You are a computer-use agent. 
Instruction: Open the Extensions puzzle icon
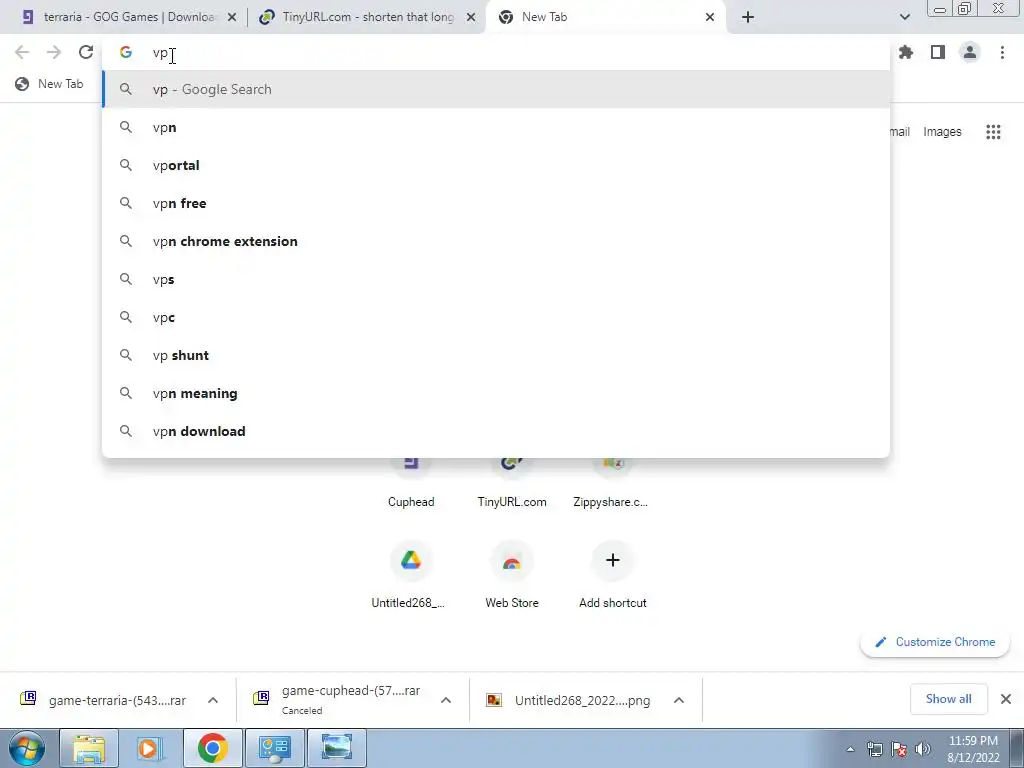[906, 52]
